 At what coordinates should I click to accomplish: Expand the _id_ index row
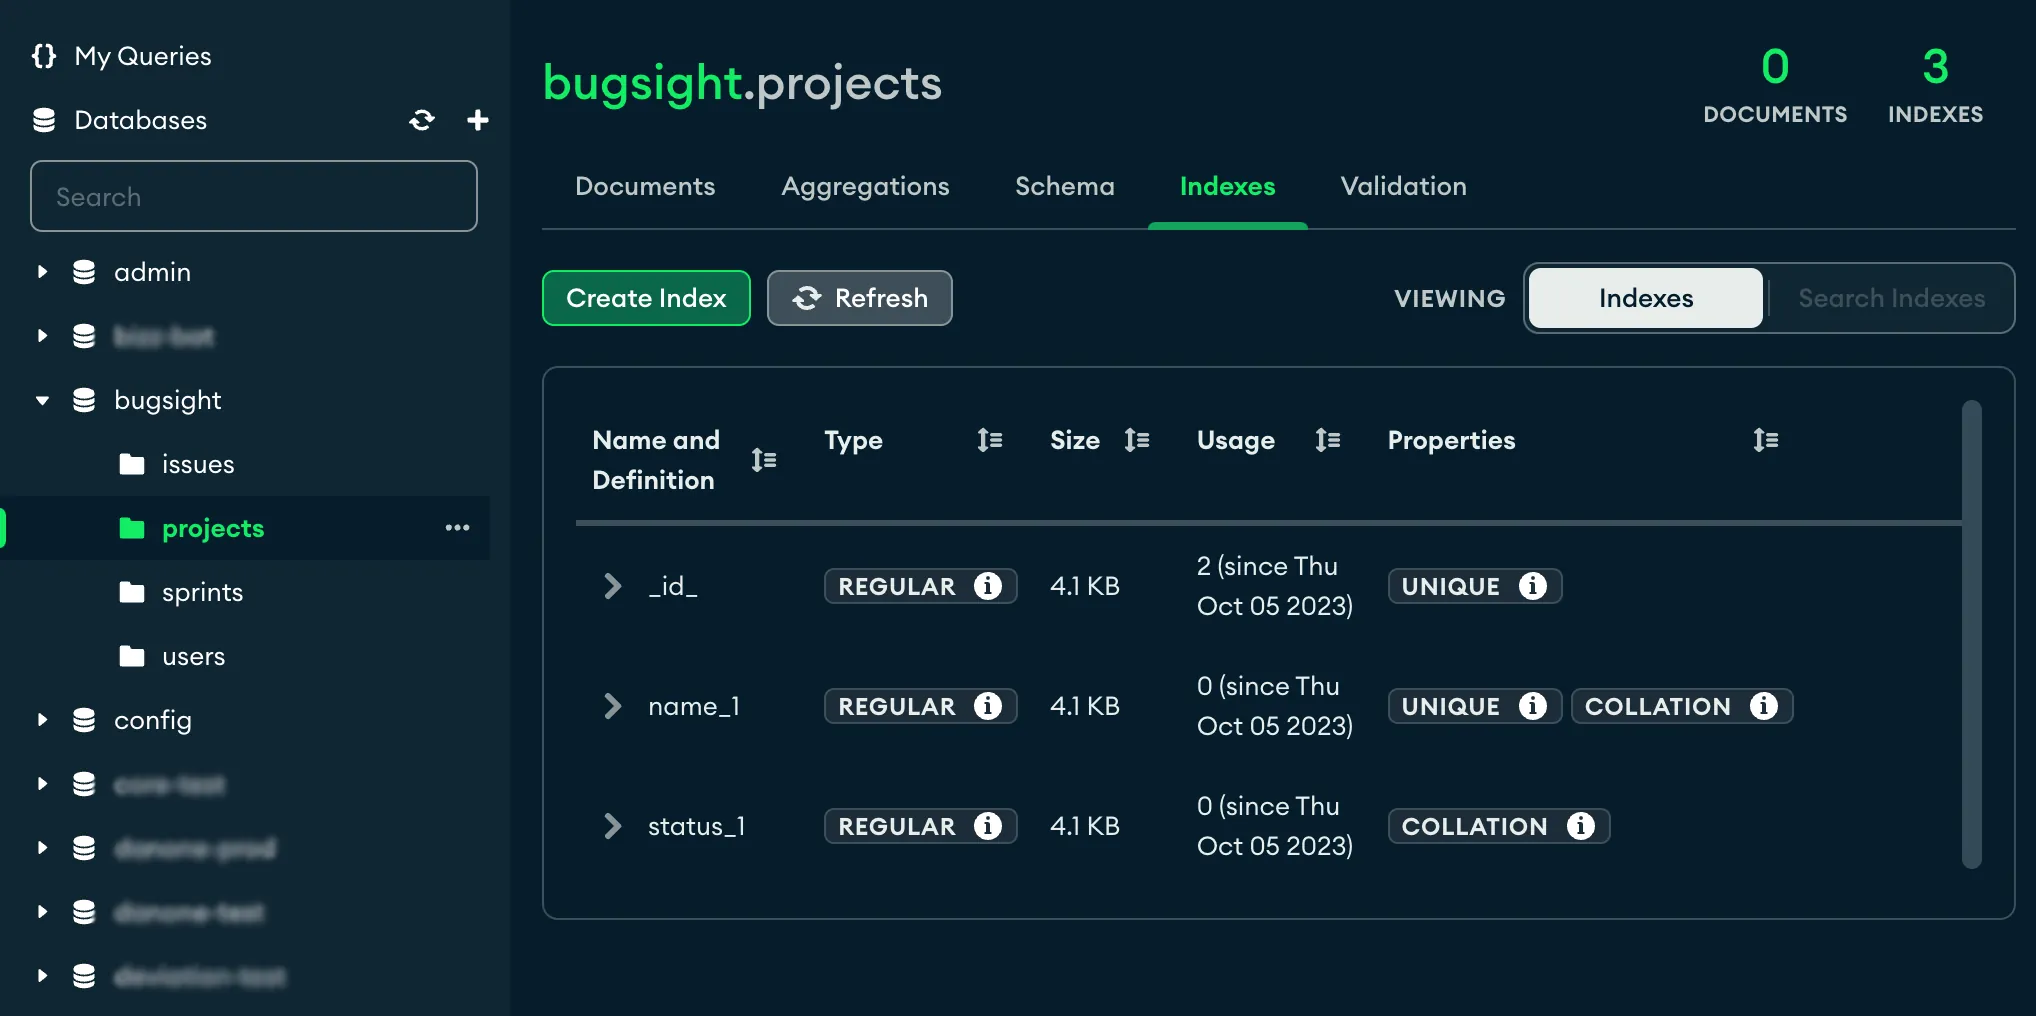coord(613,586)
